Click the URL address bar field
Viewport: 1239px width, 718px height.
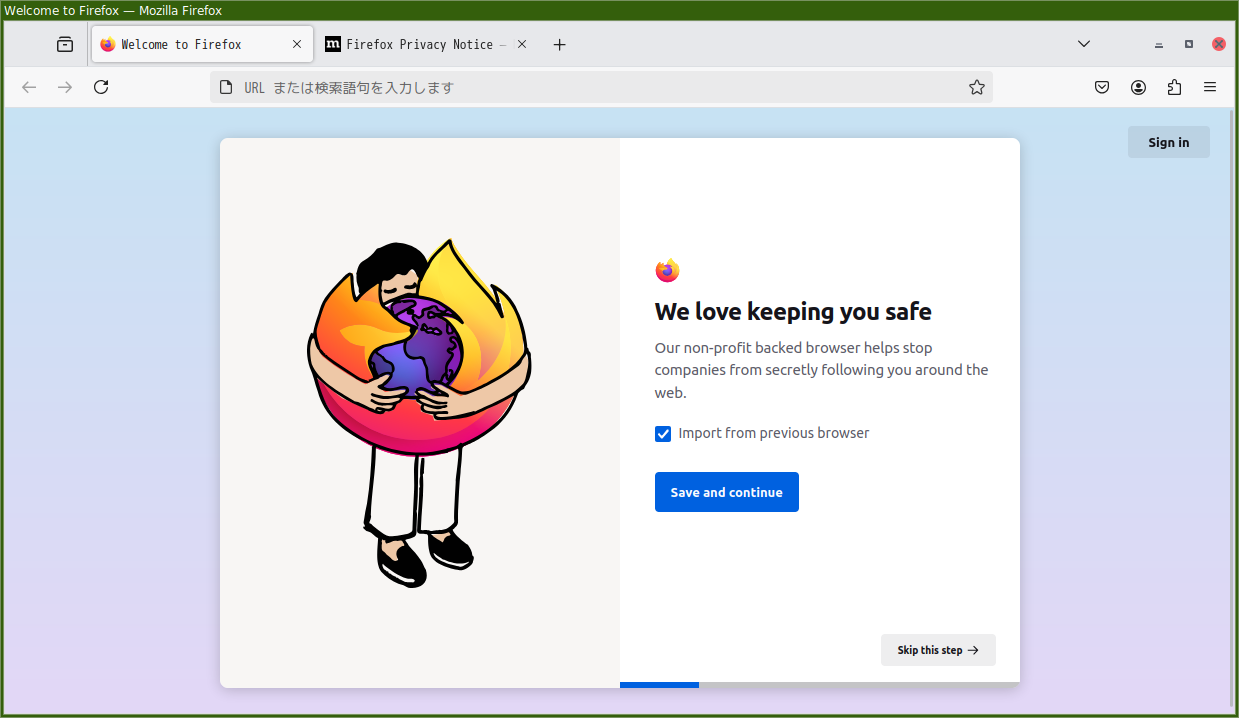600,87
